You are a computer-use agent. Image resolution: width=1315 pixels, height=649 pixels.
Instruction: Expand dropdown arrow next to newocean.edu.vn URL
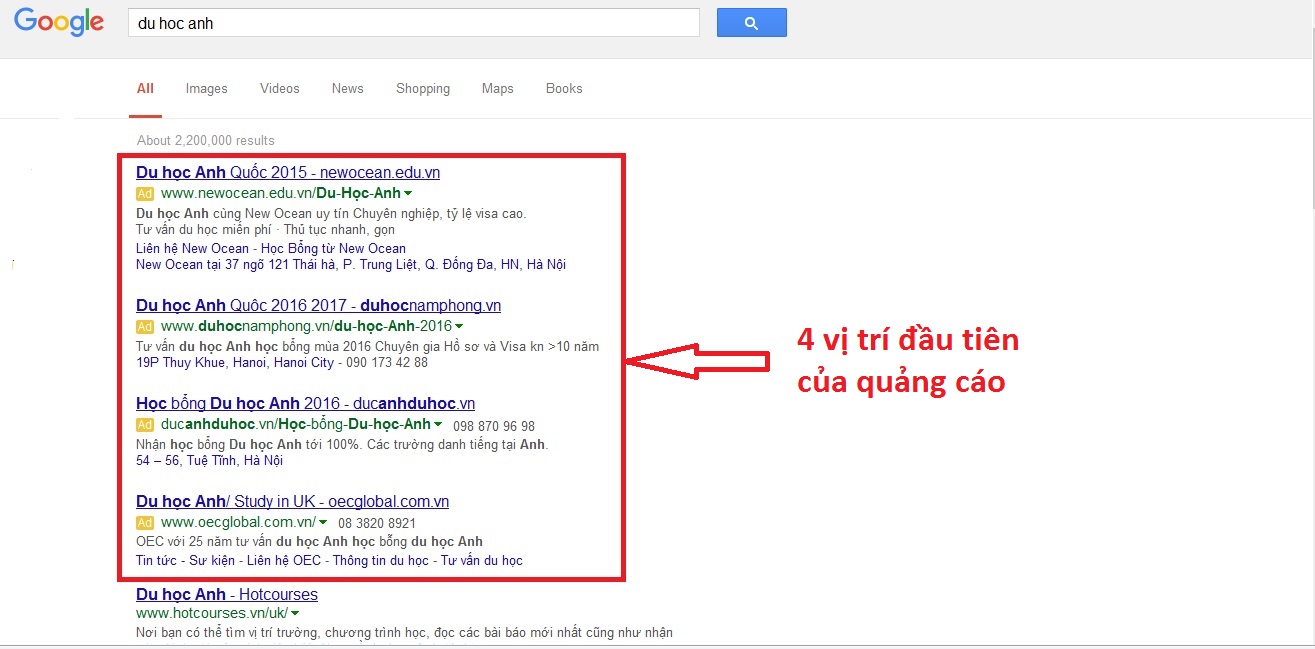click(409, 193)
